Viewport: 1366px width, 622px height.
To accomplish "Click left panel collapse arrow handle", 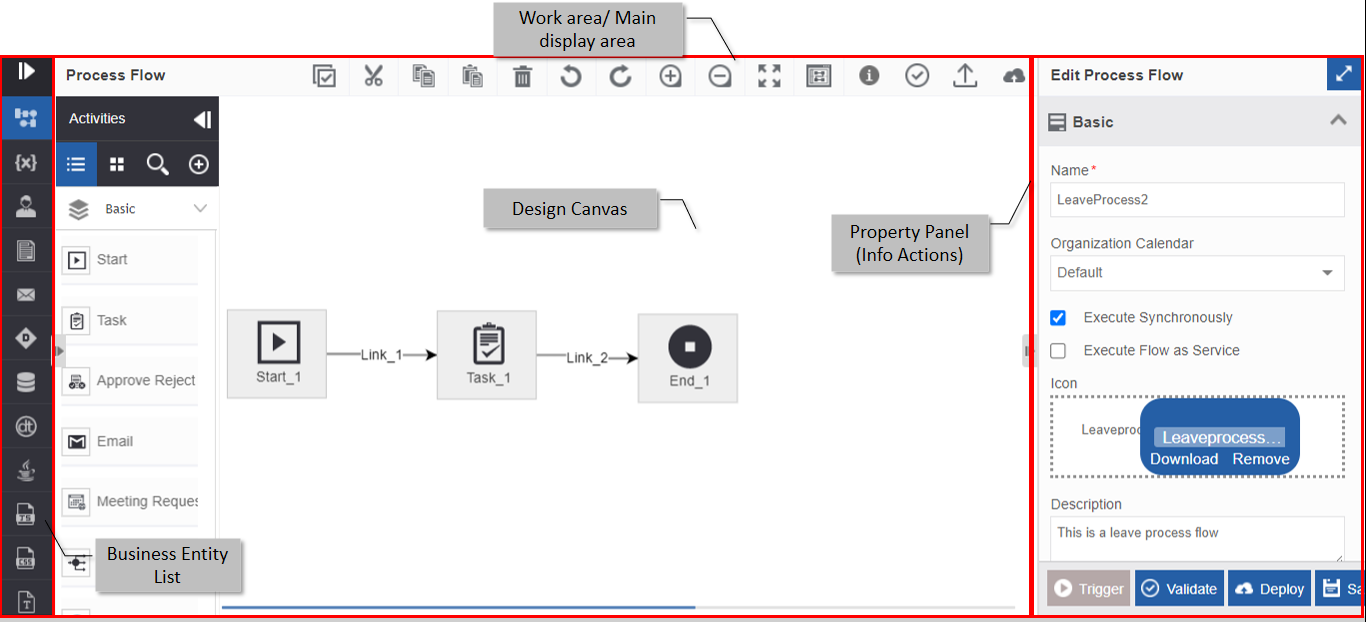I will click(x=58, y=351).
